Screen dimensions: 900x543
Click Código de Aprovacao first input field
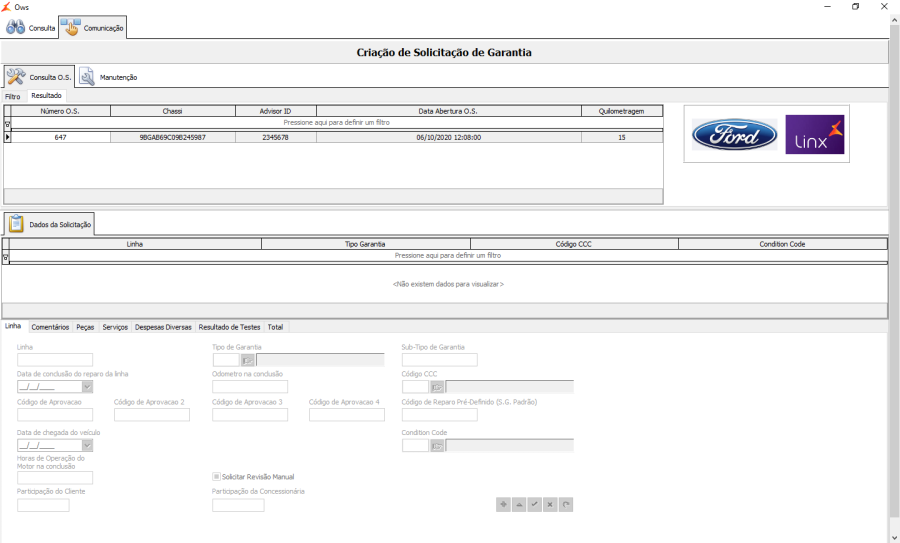[x=55, y=415]
